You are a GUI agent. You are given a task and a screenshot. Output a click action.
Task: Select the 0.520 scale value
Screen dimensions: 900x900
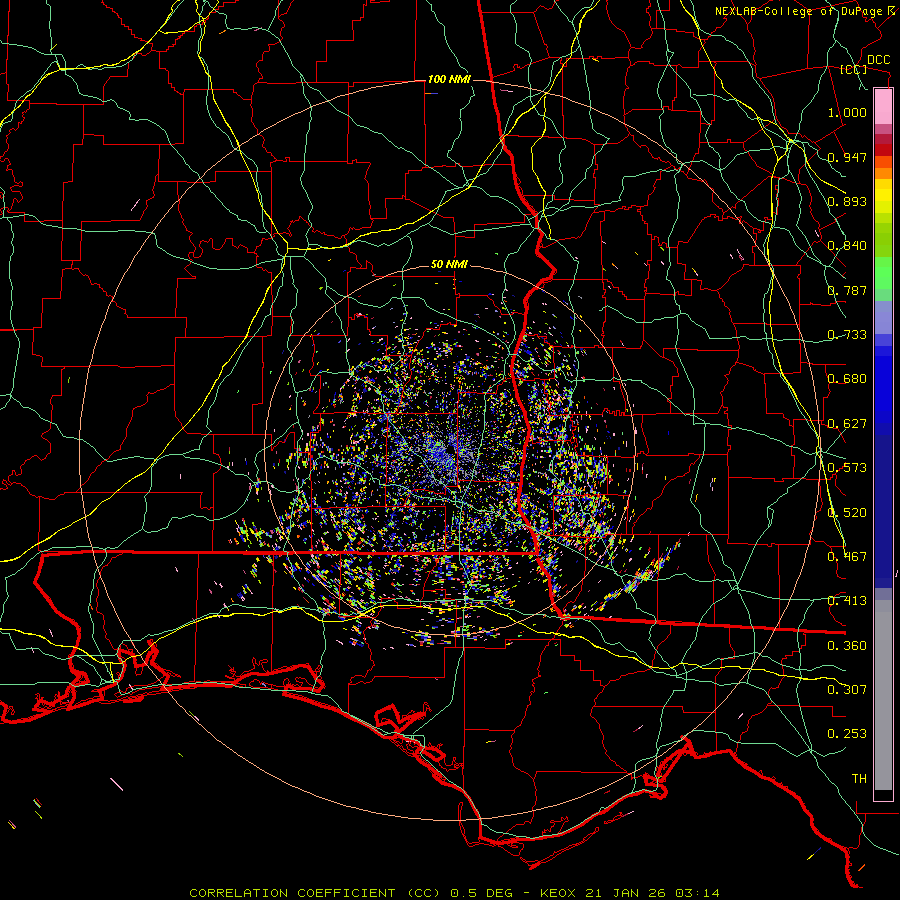click(x=847, y=513)
